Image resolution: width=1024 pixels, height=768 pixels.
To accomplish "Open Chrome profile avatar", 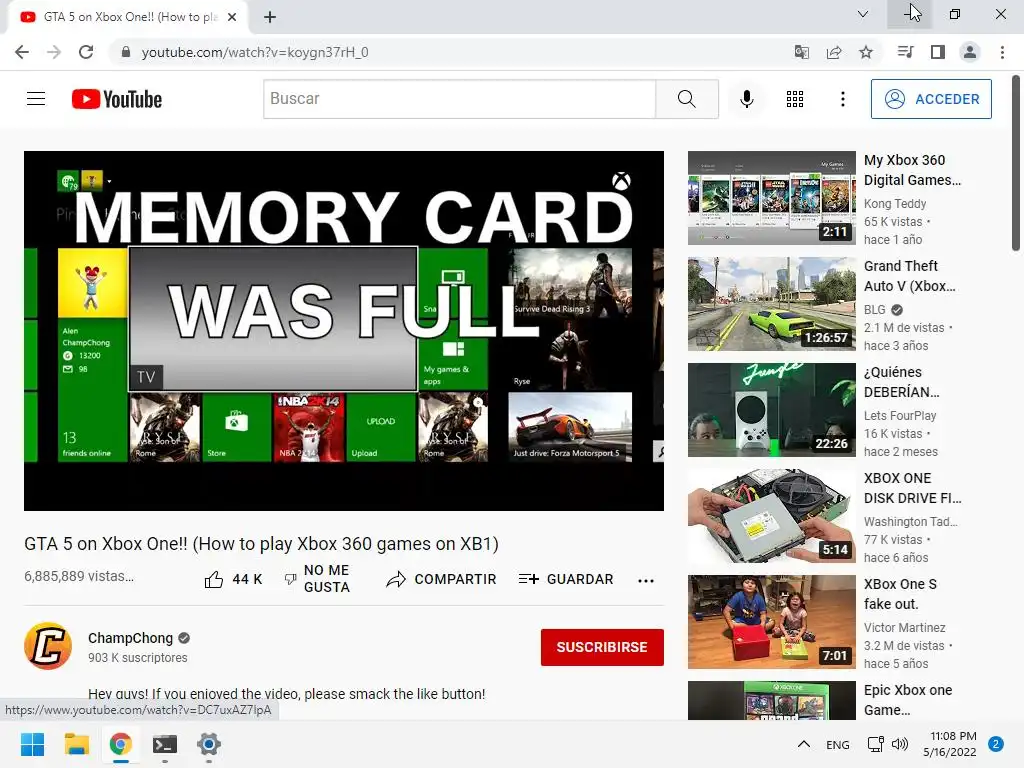I will pyautogui.click(x=970, y=52).
